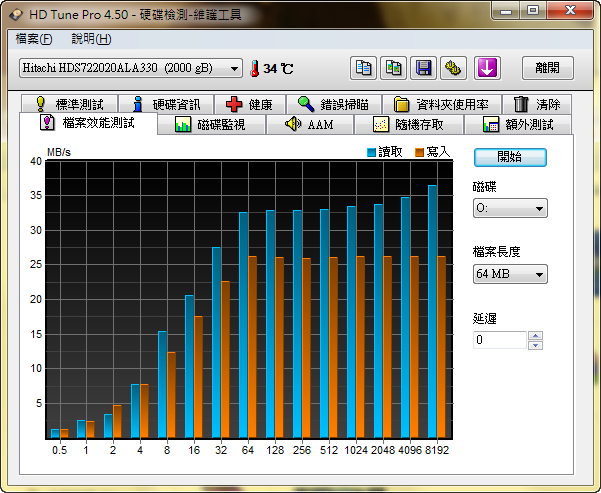601x493 pixels.
Task: Click the MB/s axis label
Action: (x=59, y=152)
